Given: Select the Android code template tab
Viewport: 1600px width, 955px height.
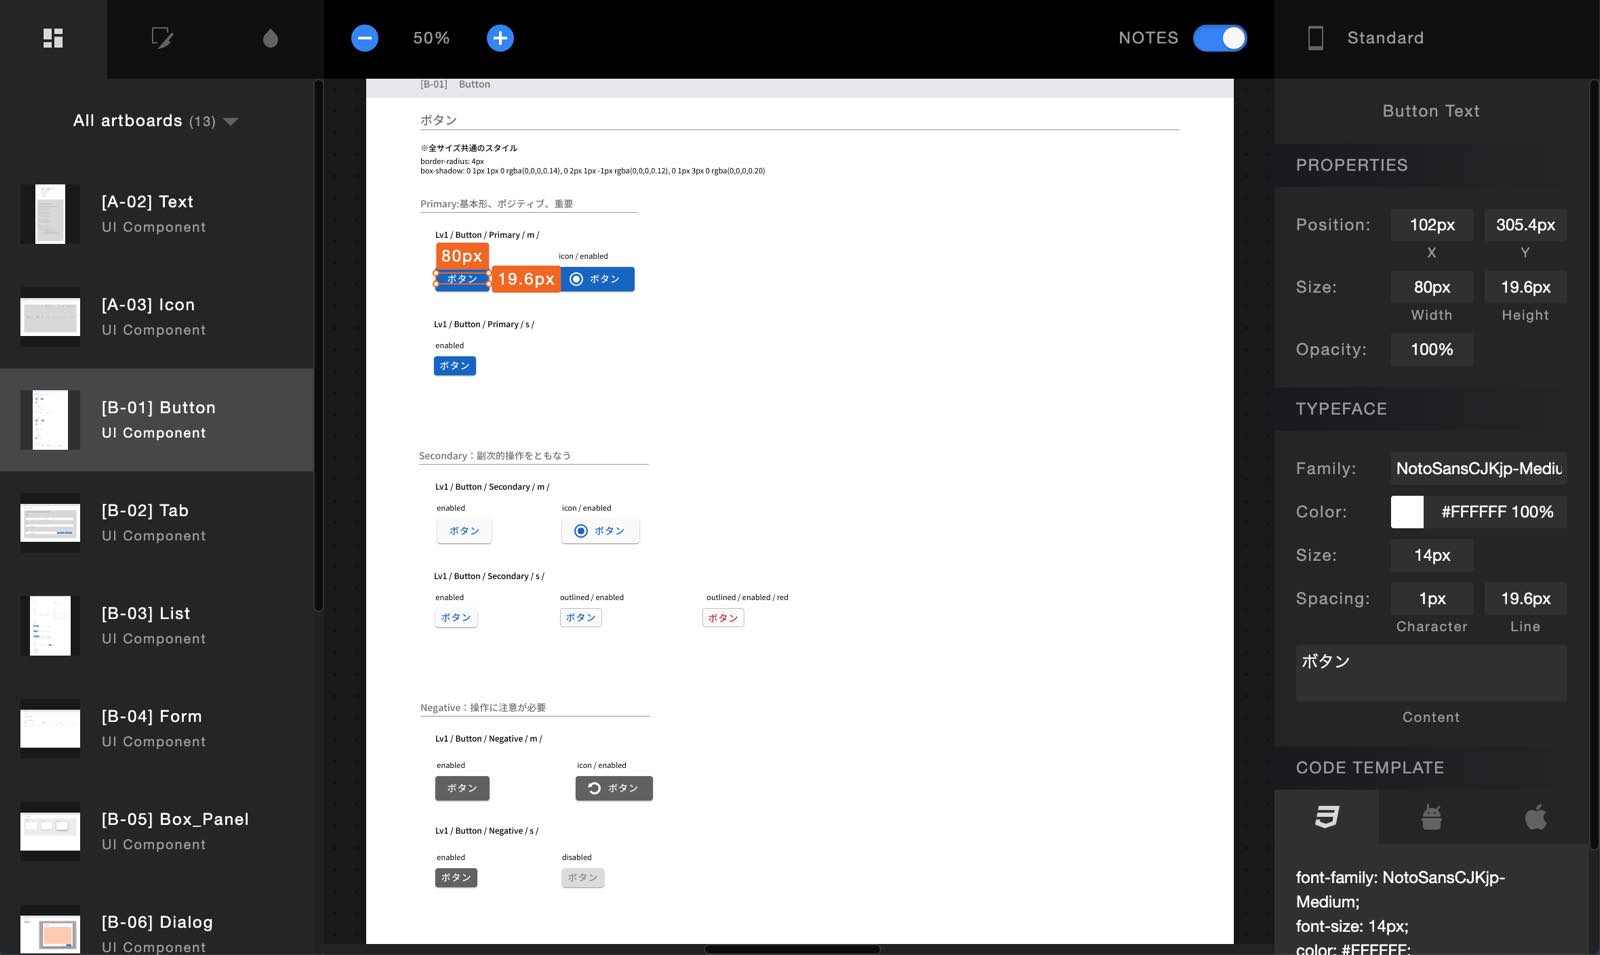Looking at the screenshot, I should click(1431, 817).
